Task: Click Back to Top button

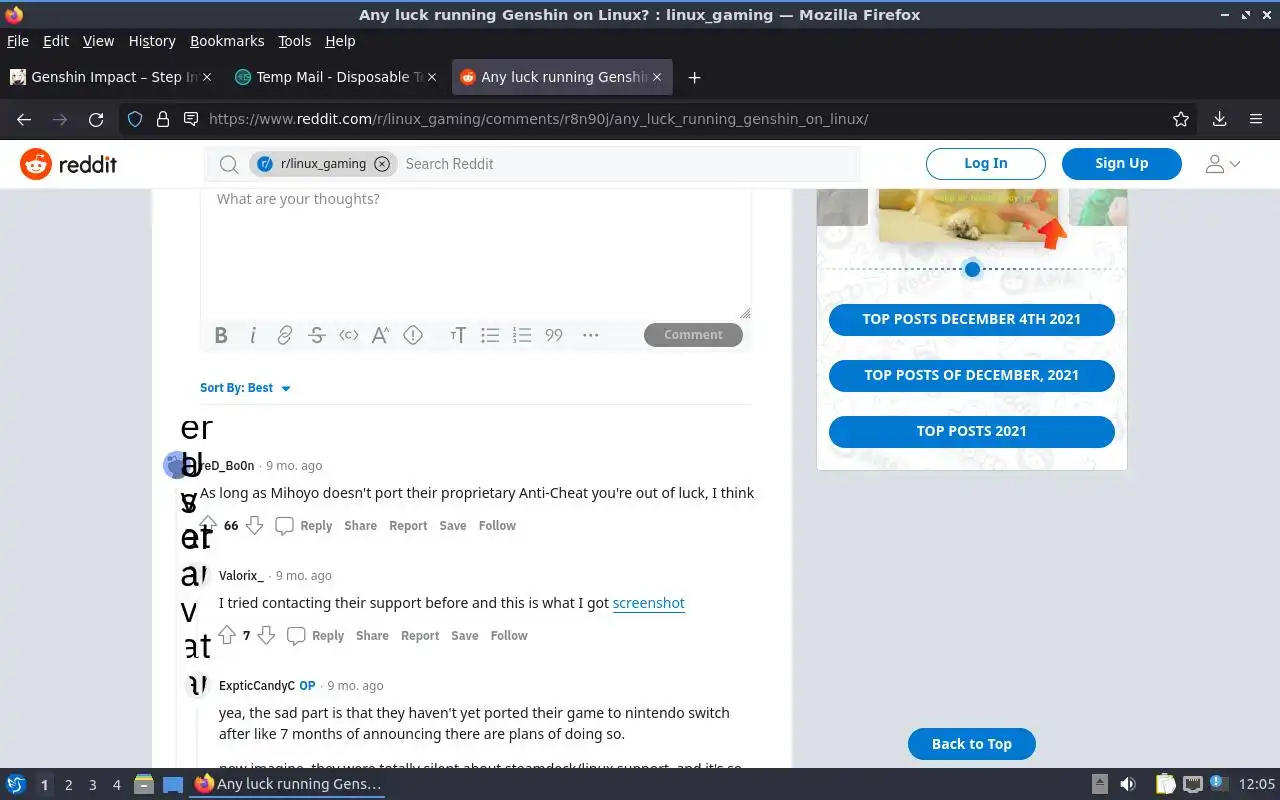Action: tap(972, 744)
